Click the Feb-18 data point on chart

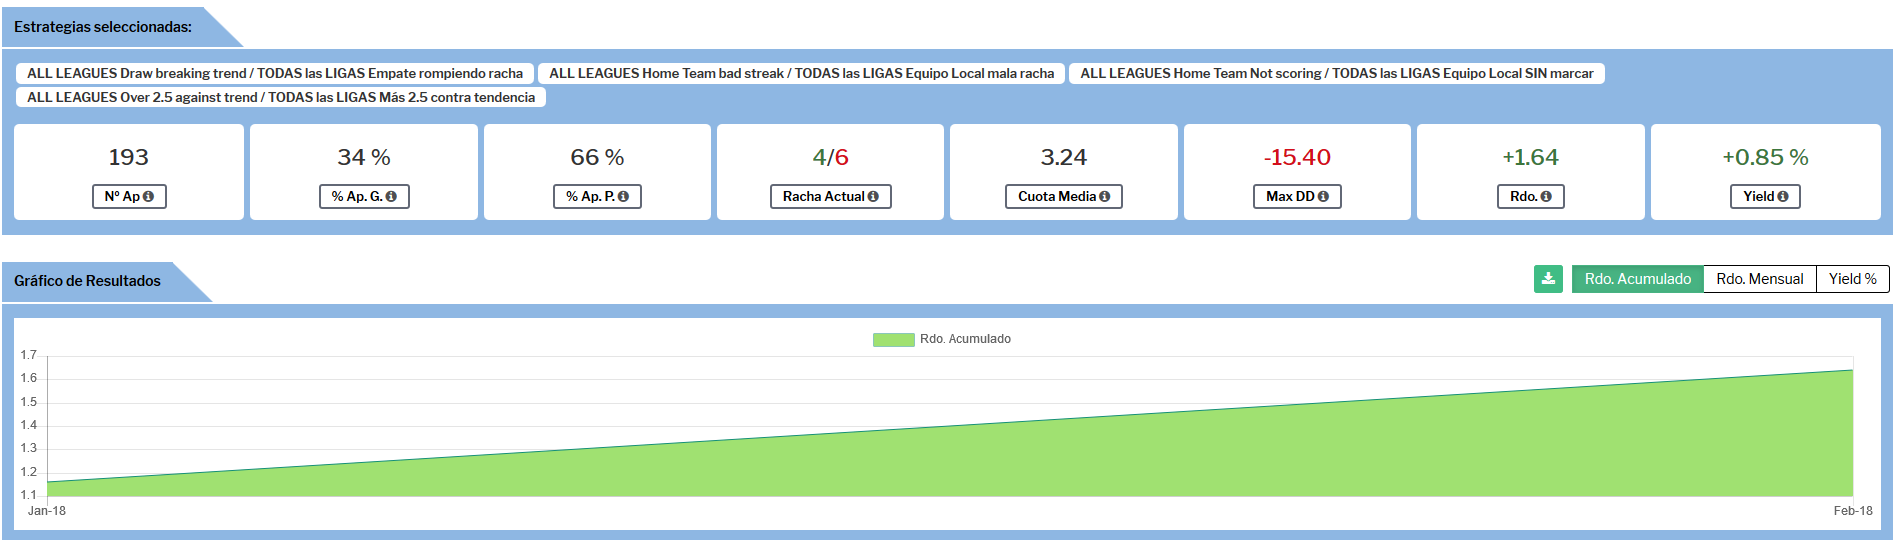[x=1853, y=370]
